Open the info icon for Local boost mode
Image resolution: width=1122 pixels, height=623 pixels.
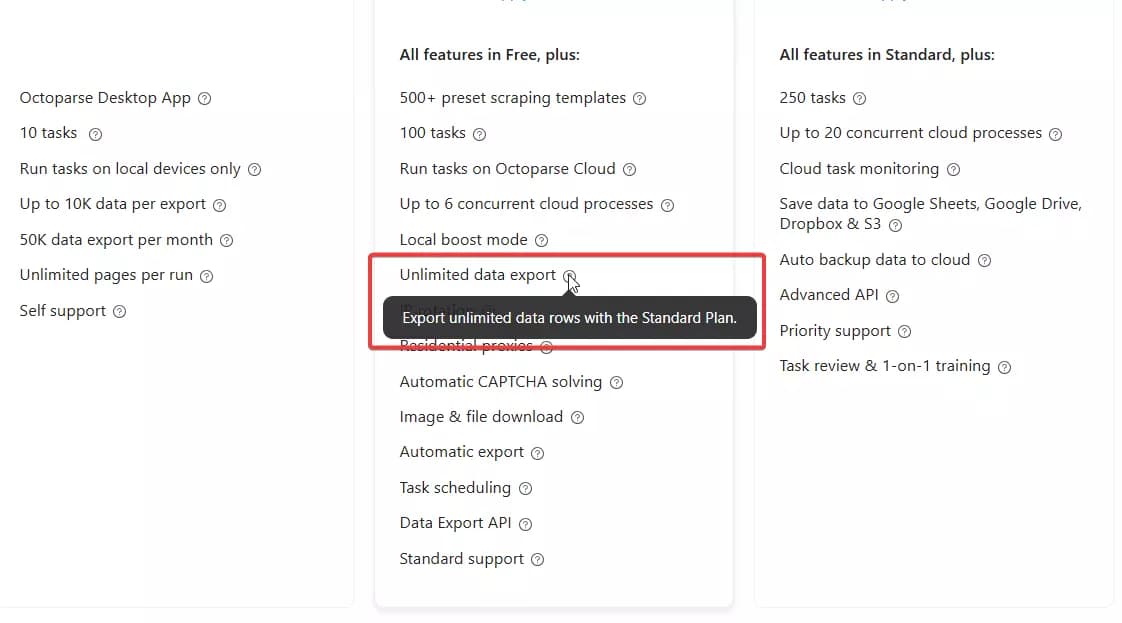pyautogui.click(x=541, y=240)
